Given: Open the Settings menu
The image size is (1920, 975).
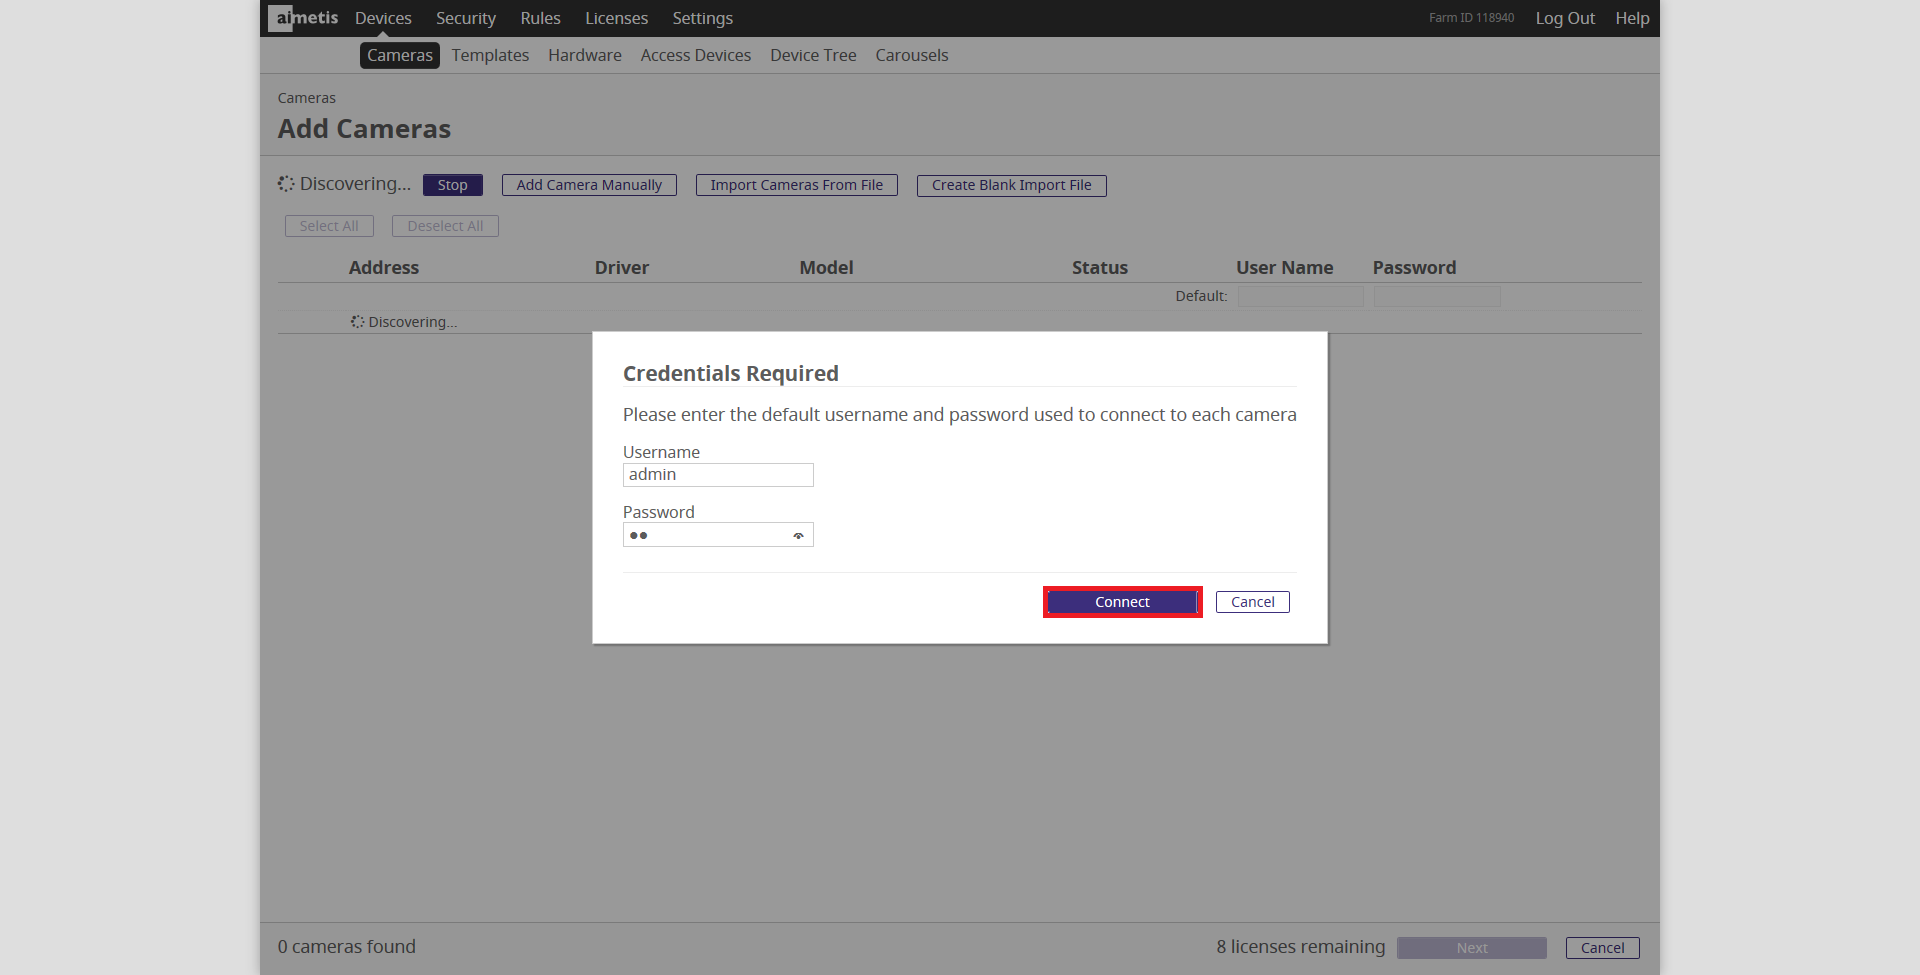Looking at the screenshot, I should point(702,18).
